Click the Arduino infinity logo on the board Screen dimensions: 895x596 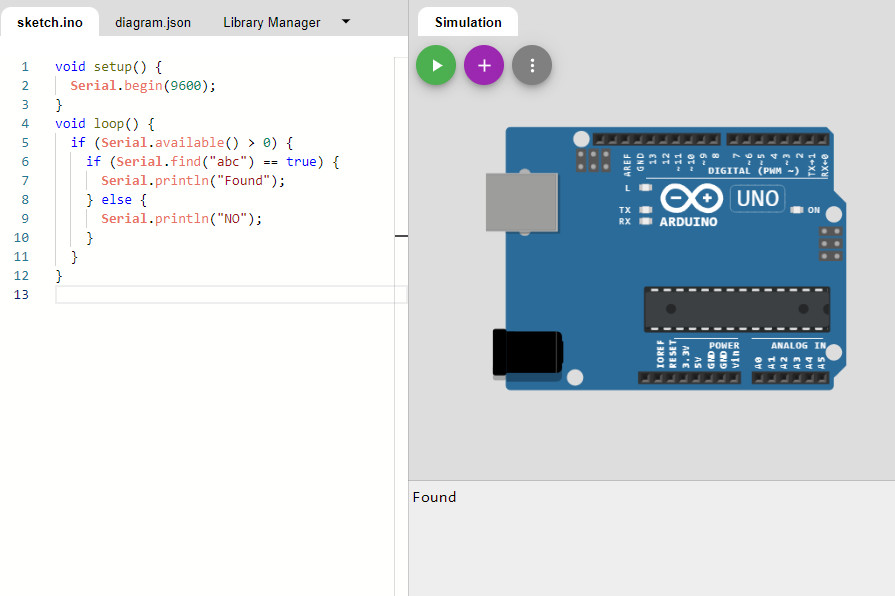point(691,199)
